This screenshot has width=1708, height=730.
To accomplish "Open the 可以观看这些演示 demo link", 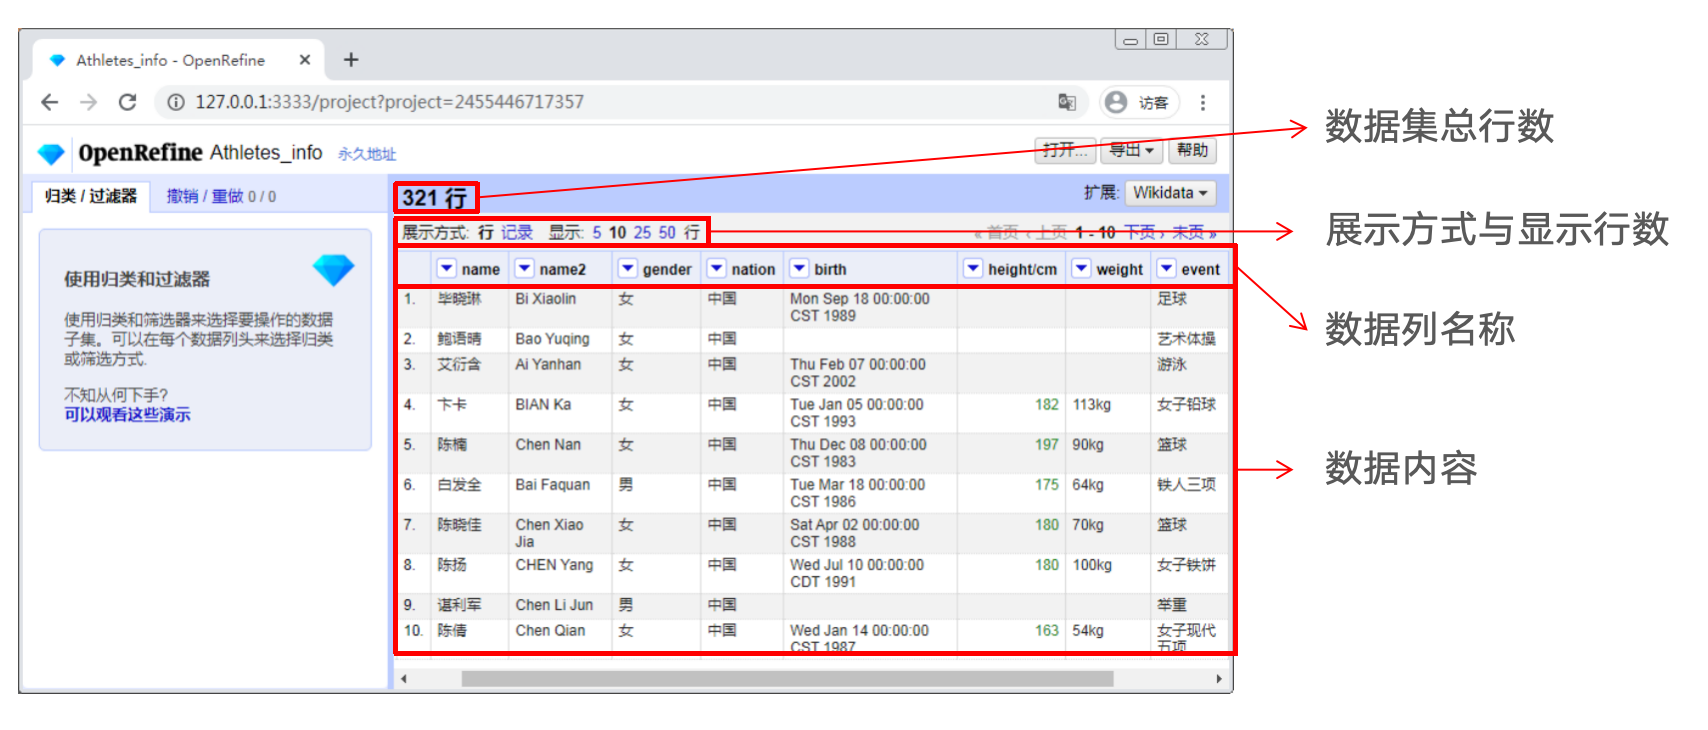I will [127, 414].
